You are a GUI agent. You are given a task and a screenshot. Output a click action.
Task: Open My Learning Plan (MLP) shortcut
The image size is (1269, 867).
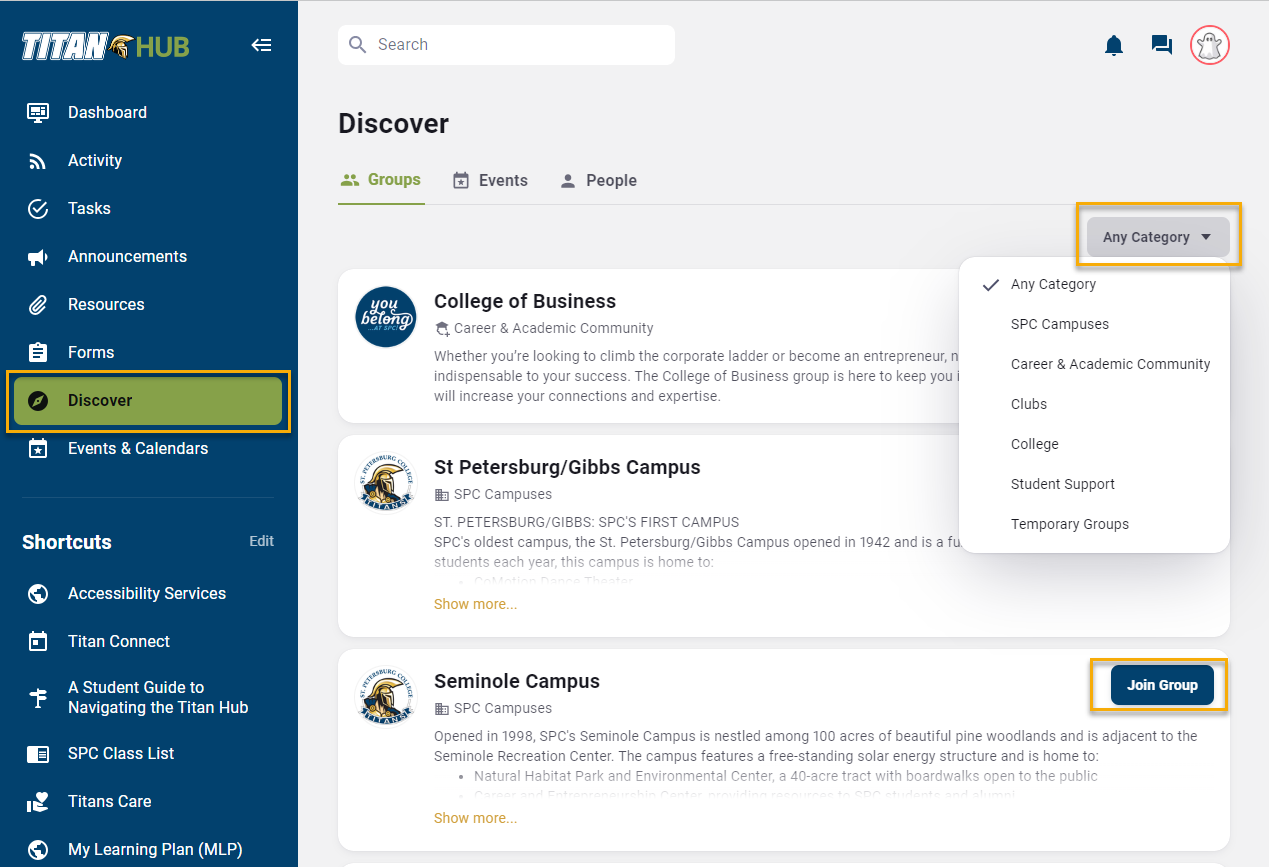148,849
